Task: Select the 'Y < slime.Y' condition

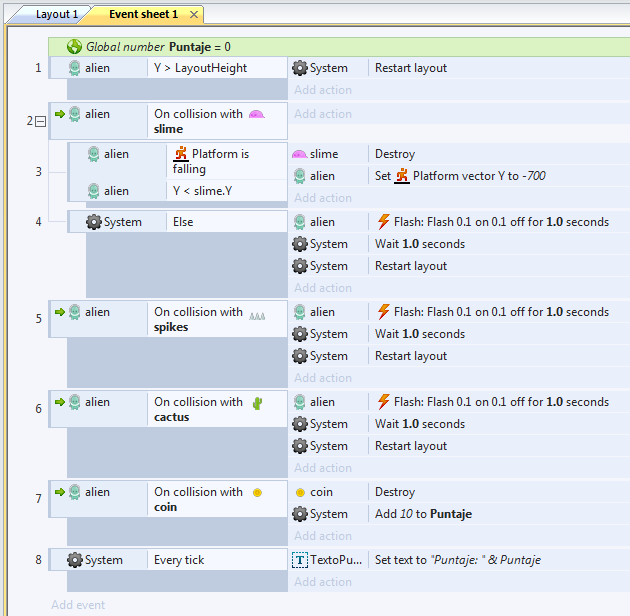Action: [x=202, y=191]
